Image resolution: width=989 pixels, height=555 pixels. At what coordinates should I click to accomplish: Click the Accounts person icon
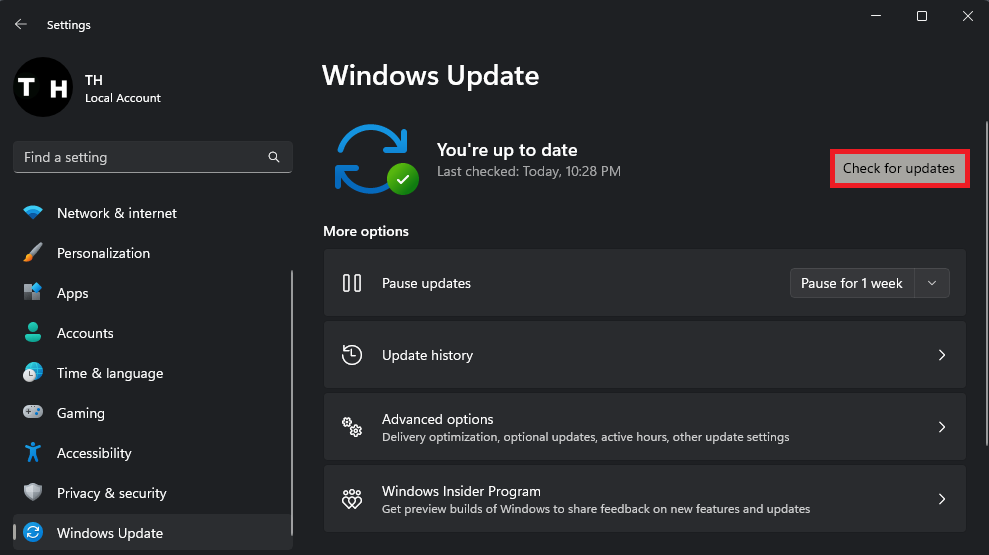(33, 332)
